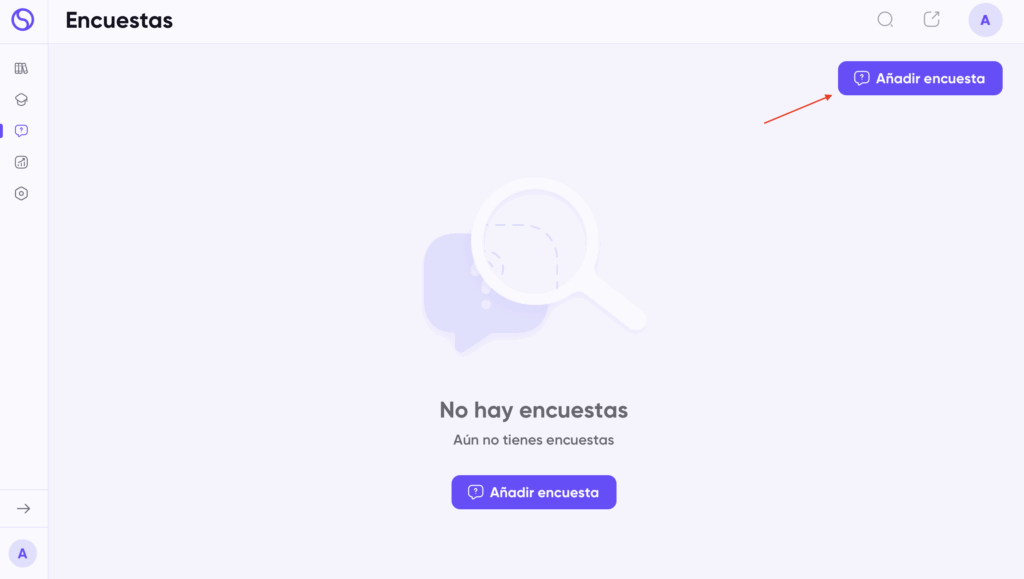Click the Aún no tienes encuestas text
The height and width of the screenshot is (579, 1024).
point(534,440)
